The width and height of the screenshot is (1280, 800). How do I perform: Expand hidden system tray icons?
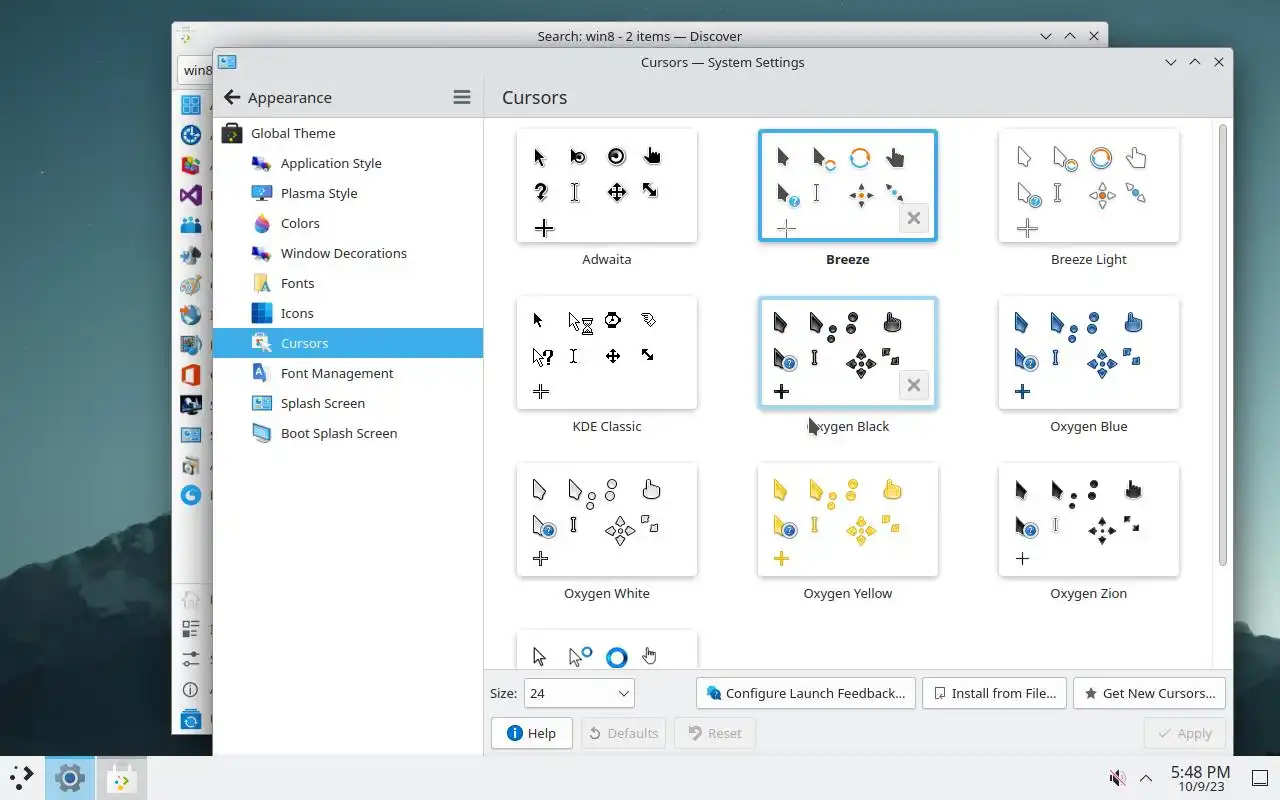click(x=1146, y=777)
